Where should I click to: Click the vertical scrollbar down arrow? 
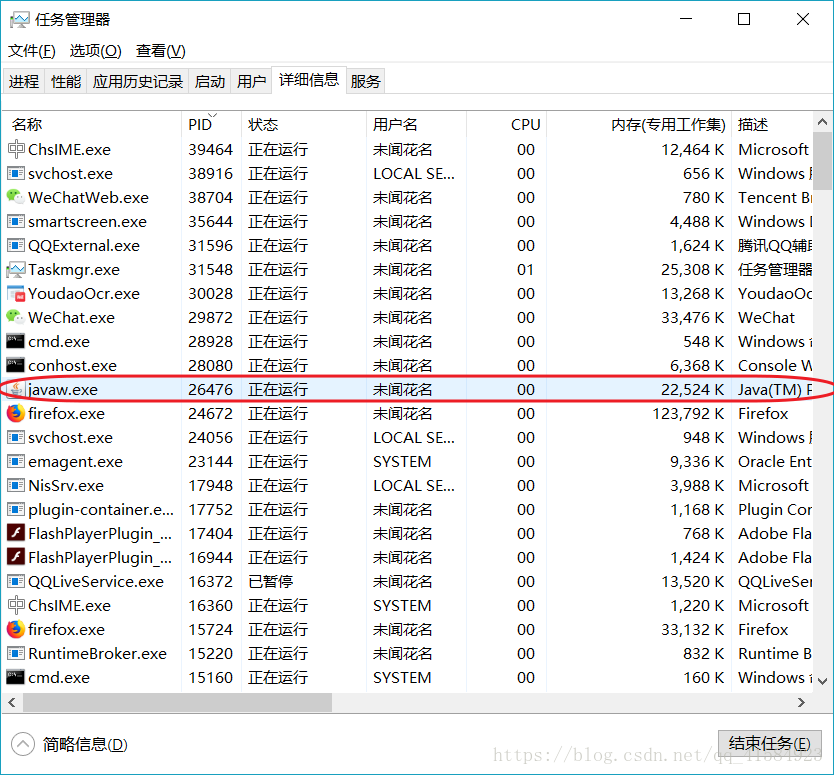point(822,681)
